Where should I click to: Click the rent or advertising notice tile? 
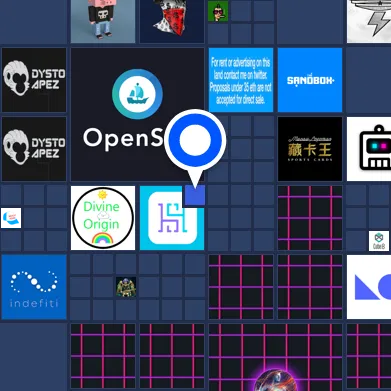(241, 80)
